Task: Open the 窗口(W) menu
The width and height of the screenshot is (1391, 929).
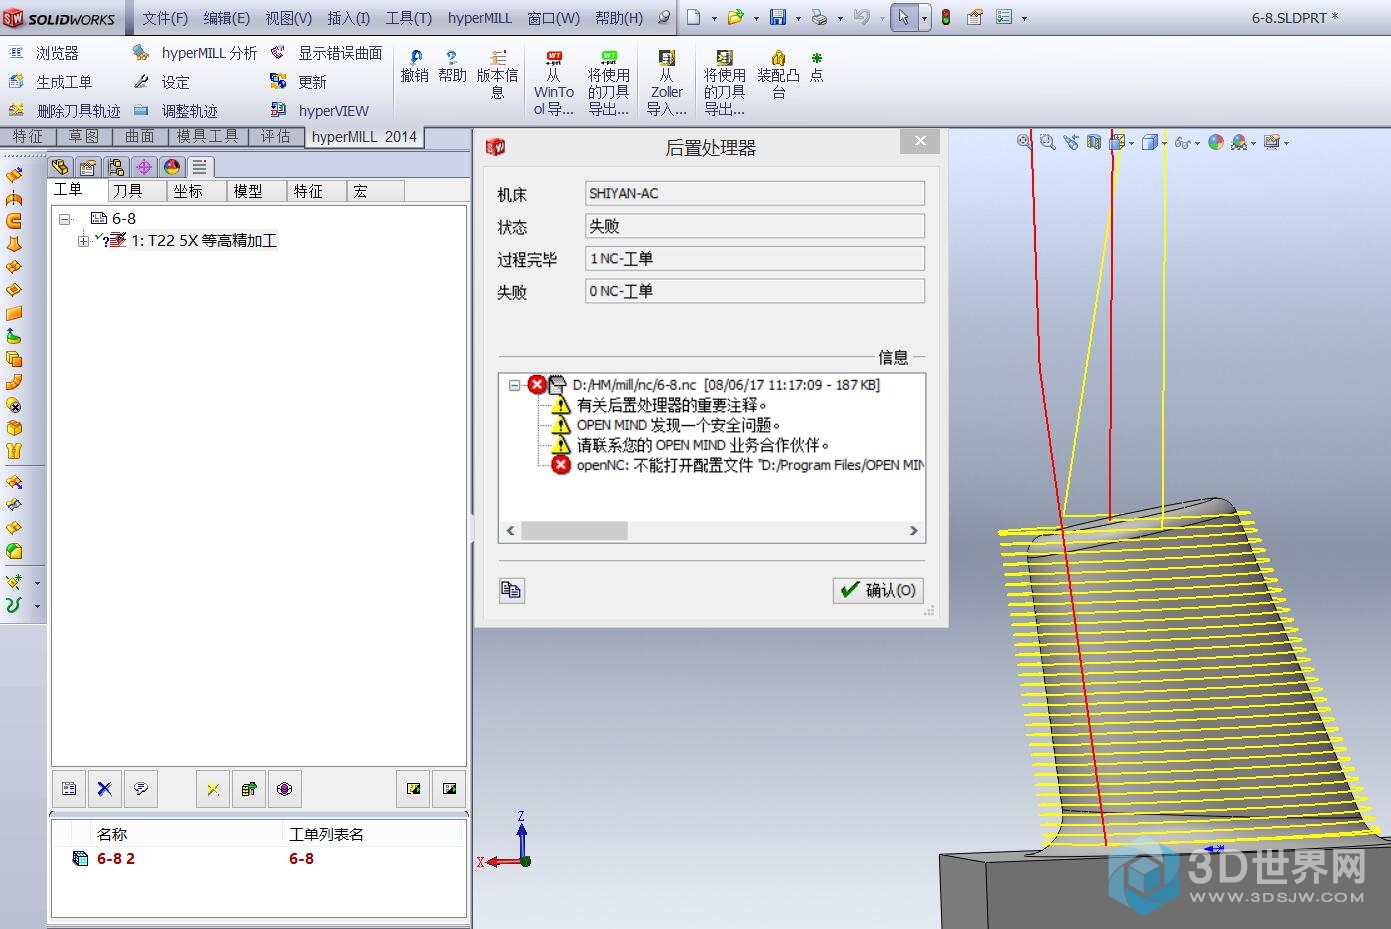Action: [554, 18]
